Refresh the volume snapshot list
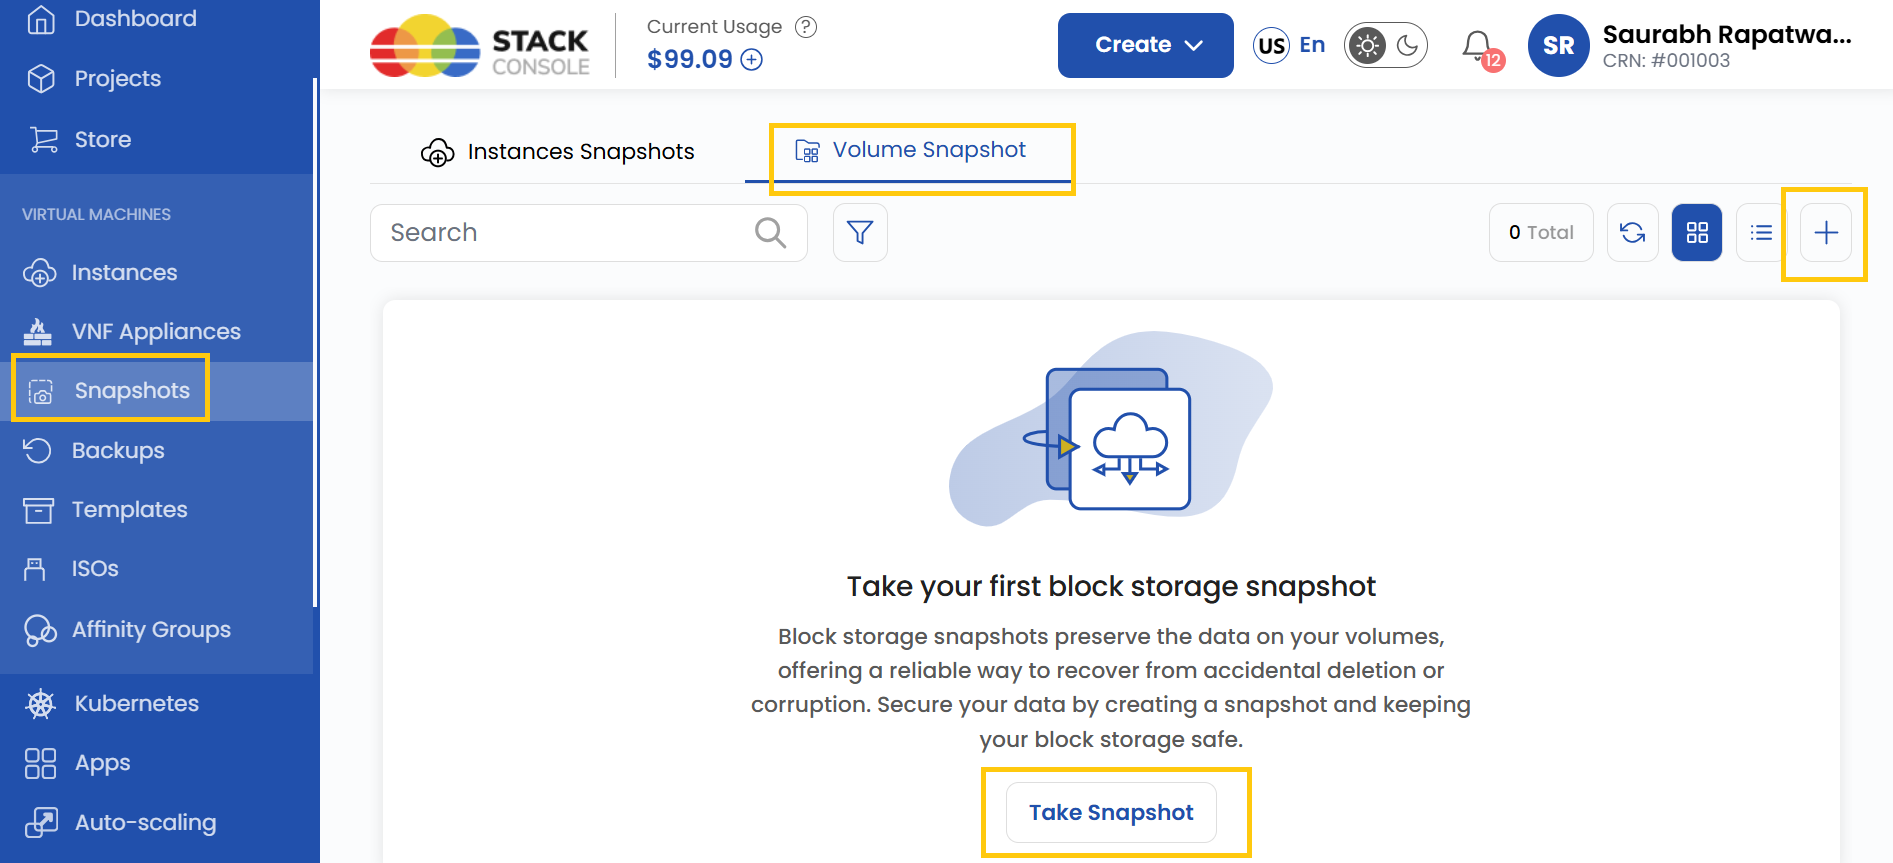1893x863 pixels. tap(1632, 233)
